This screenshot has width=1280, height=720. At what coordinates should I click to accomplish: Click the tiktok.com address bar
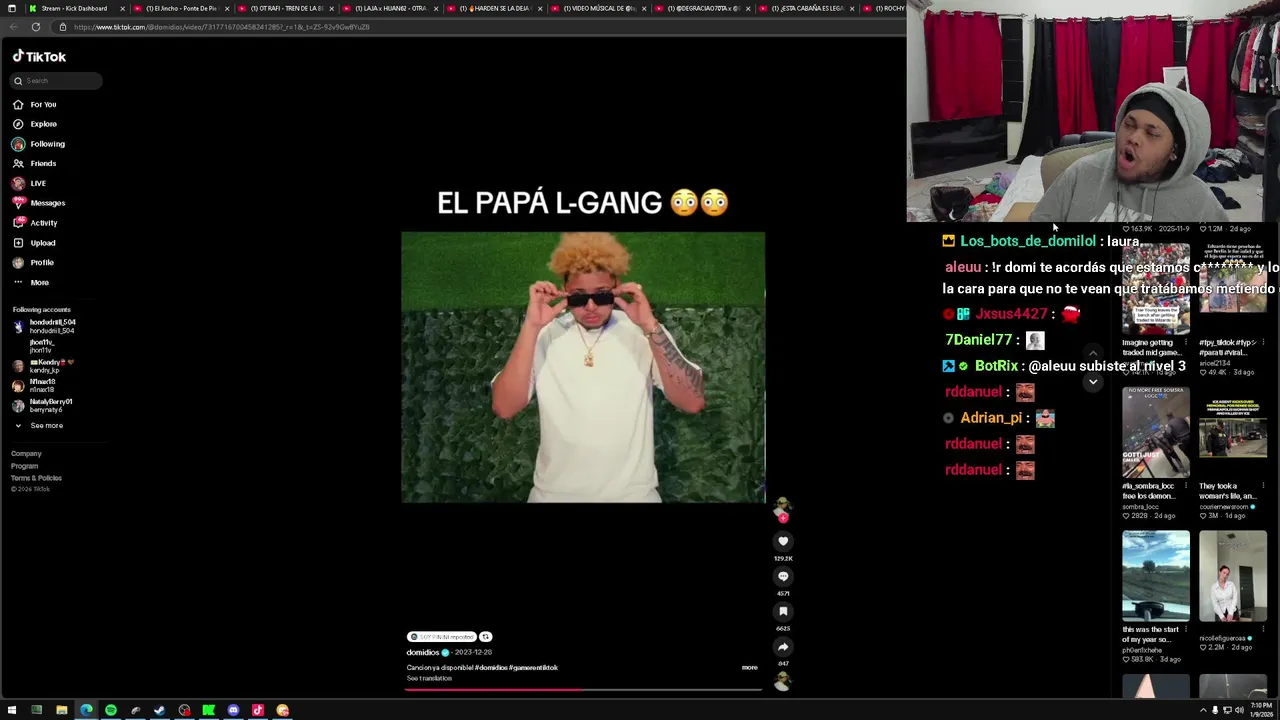click(480, 27)
